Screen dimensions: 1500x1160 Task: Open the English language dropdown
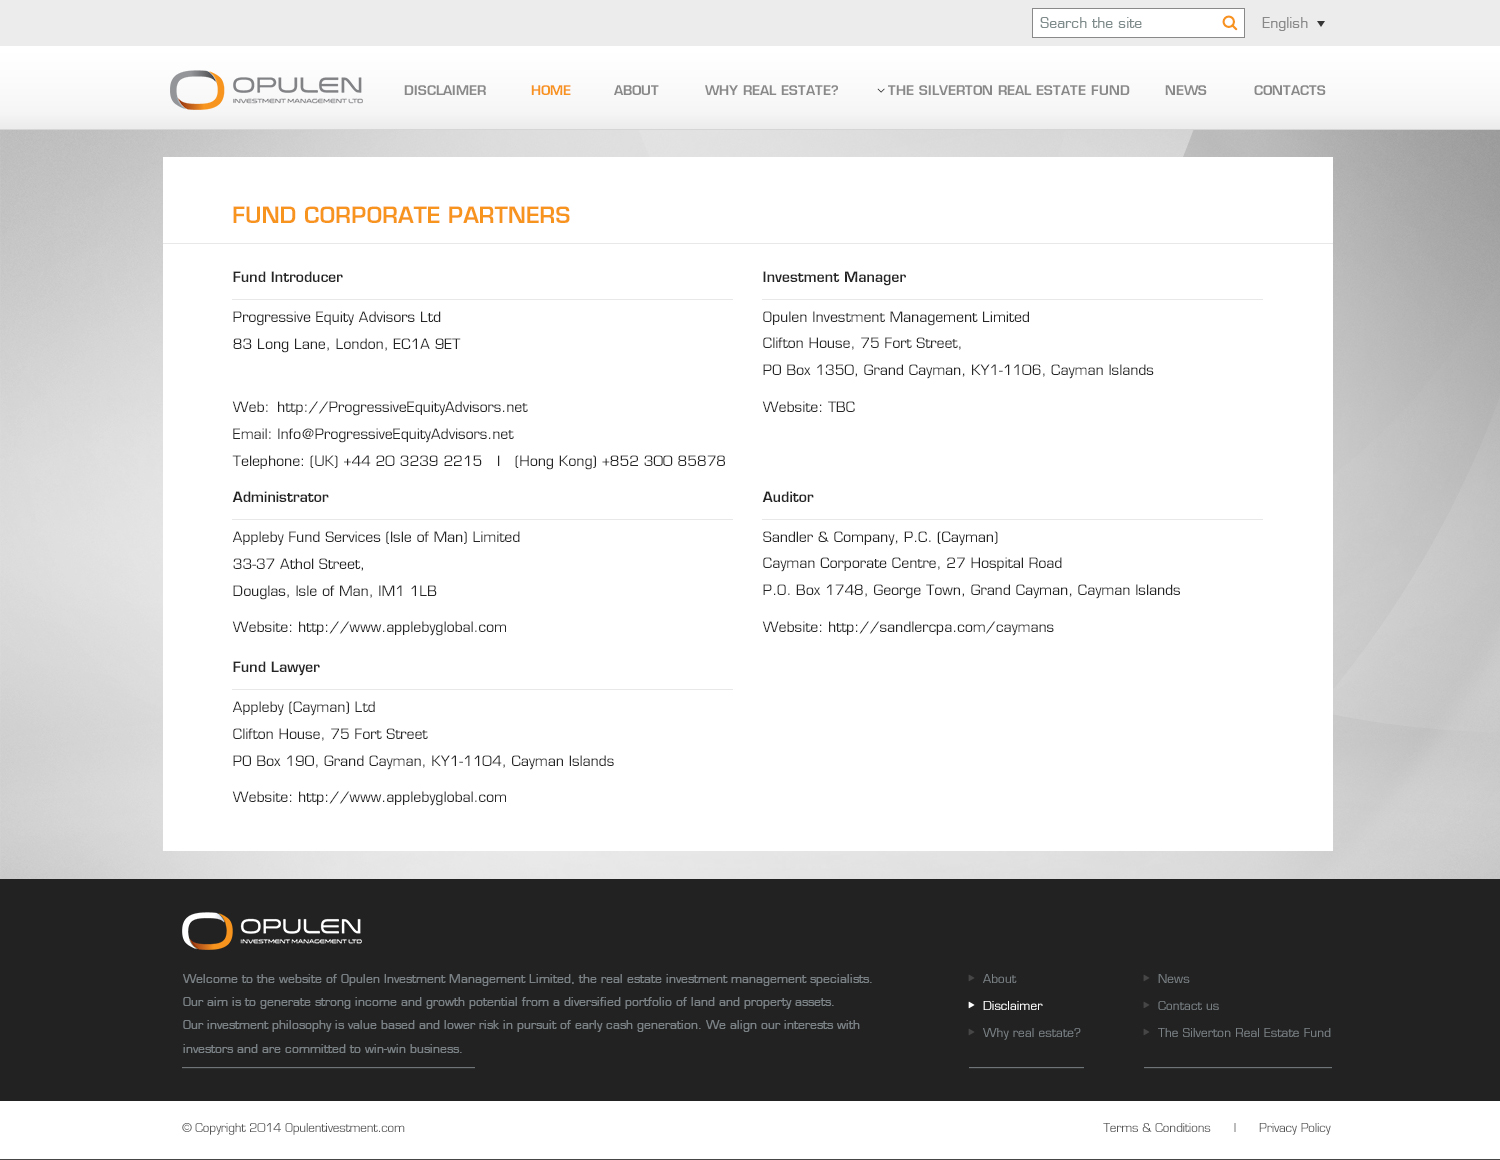tap(1293, 23)
